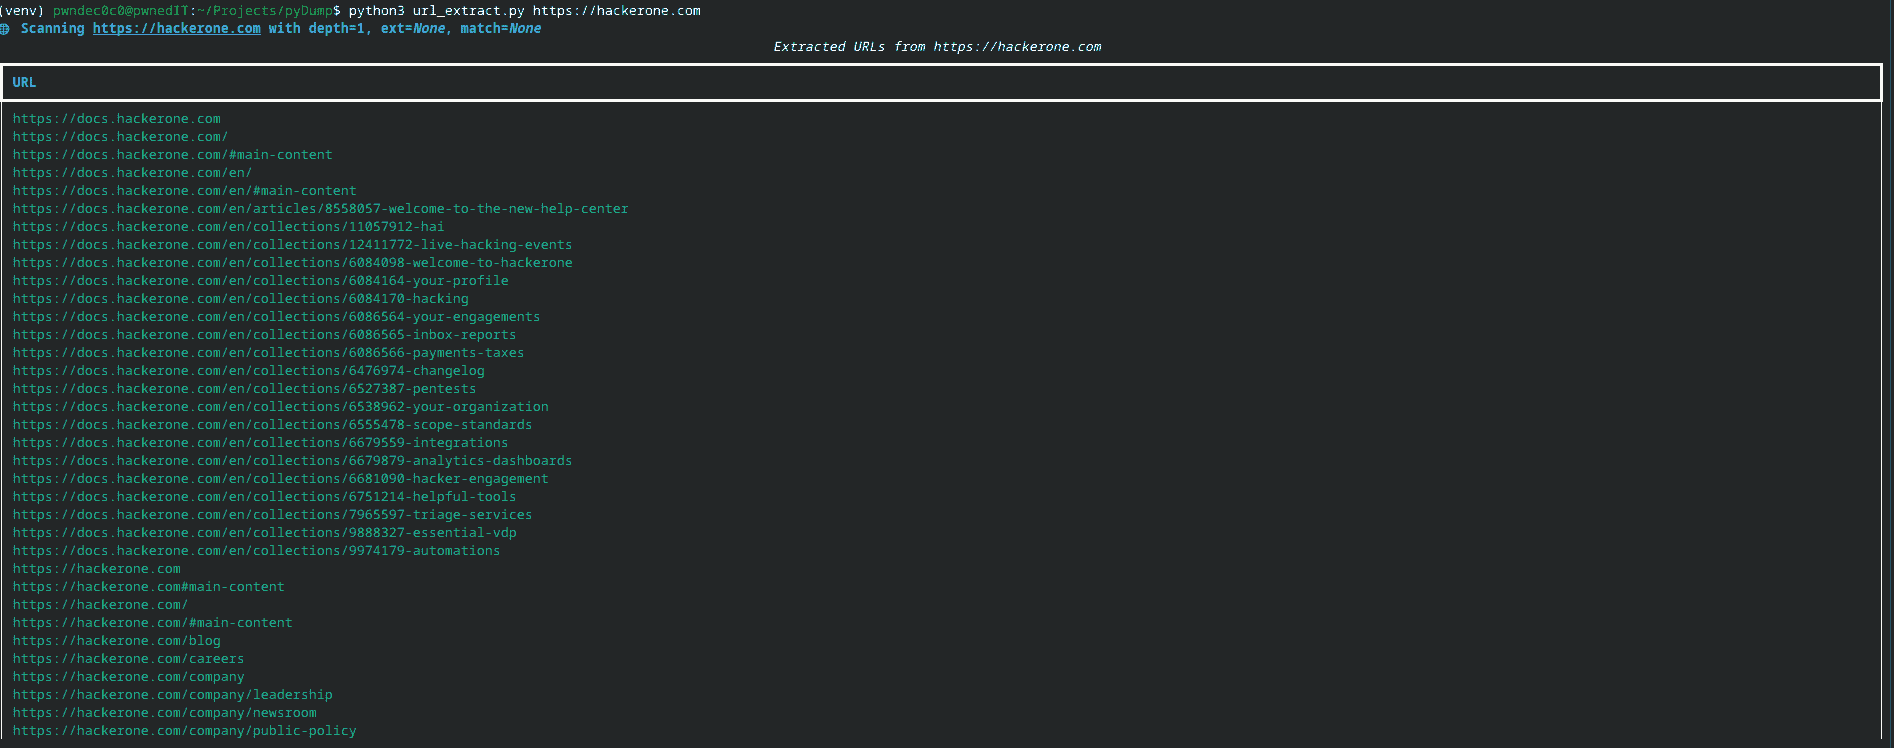Open the welcome-to-hackerone collection URL
1894x748 pixels.
tap(293, 263)
